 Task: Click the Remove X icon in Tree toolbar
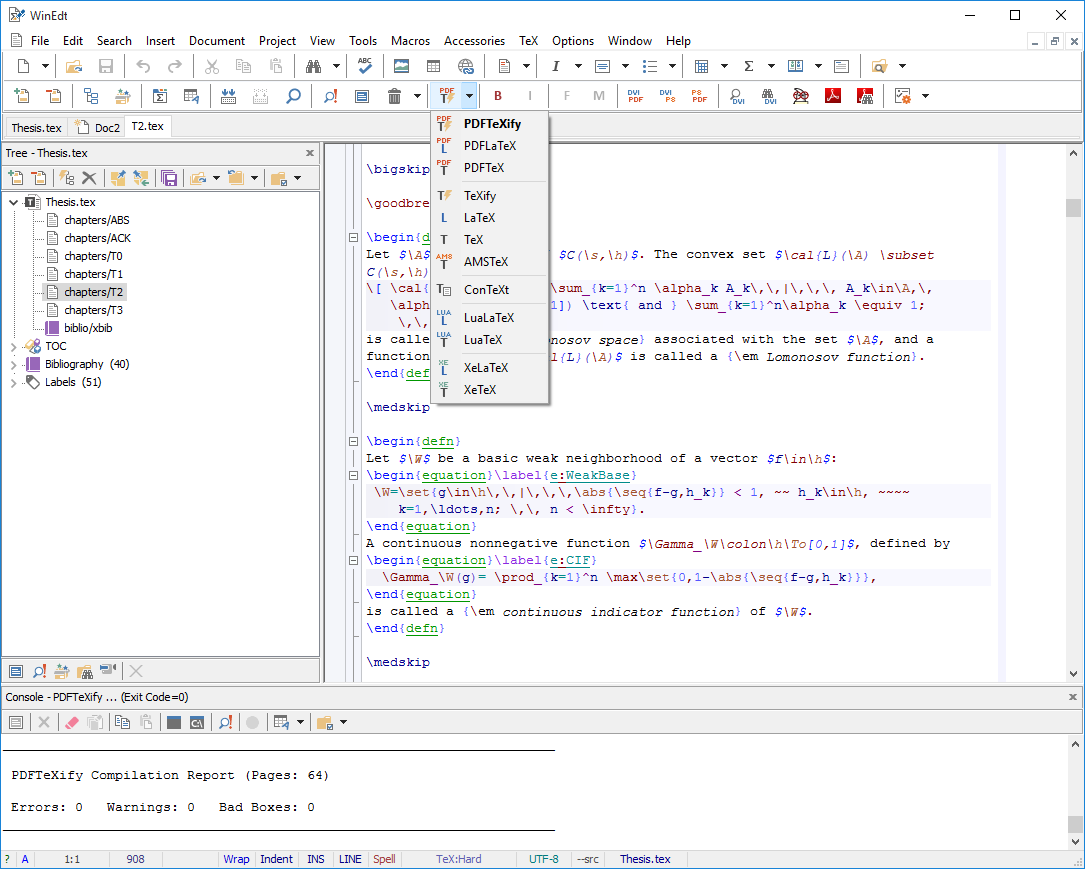pos(89,178)
